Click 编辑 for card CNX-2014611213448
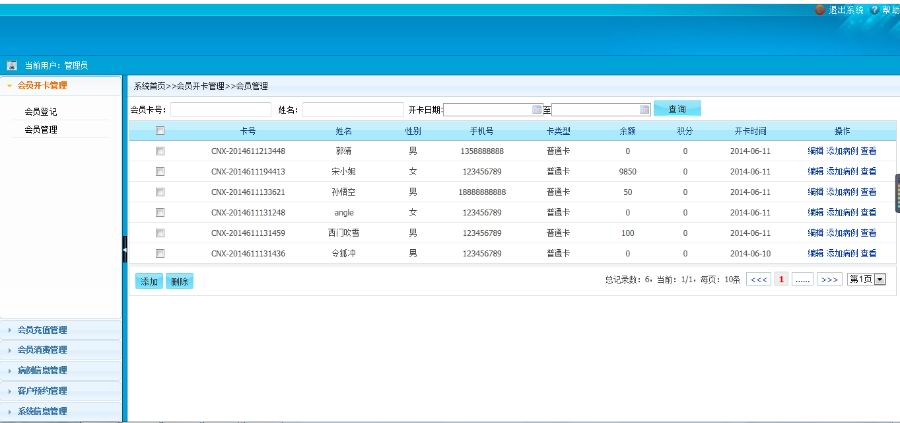900x423 pixels. point(816,151)
